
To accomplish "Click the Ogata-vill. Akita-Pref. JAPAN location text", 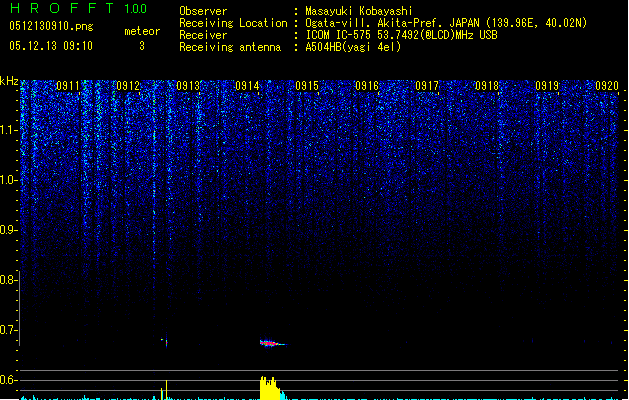I will click(446, 23).
